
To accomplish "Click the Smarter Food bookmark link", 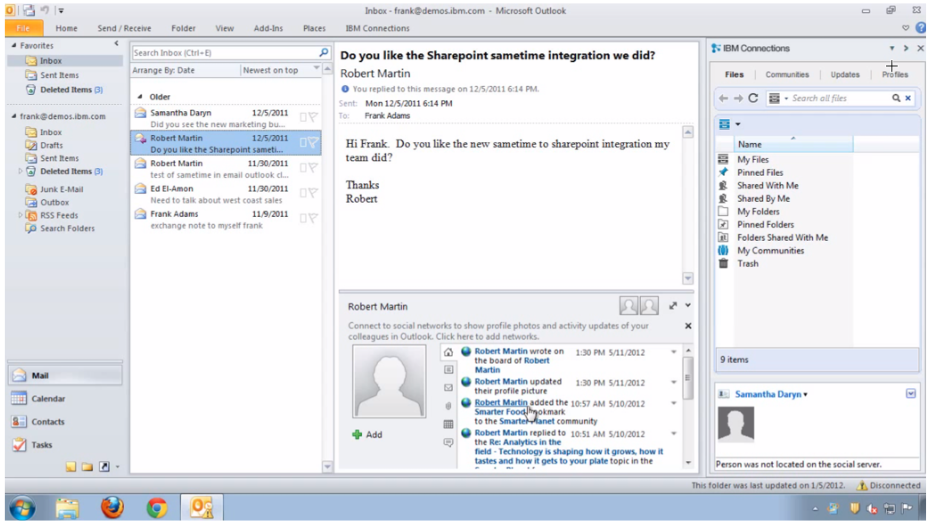I will [x=501, y=411].
